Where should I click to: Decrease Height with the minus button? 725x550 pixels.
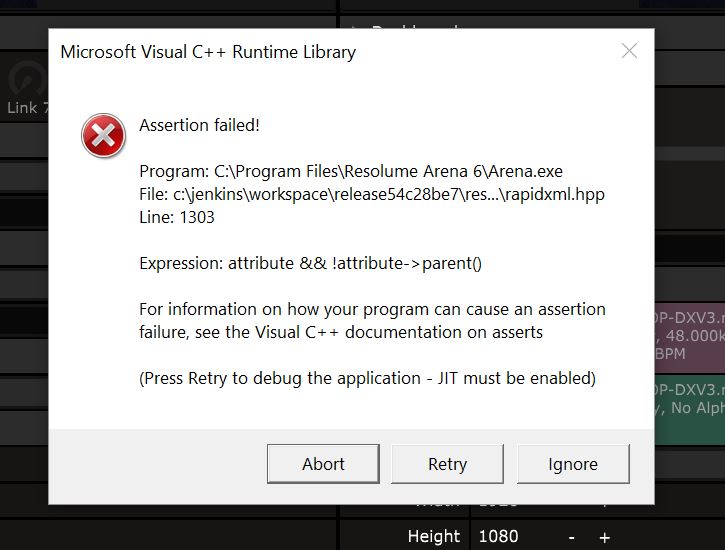[572, 537]
